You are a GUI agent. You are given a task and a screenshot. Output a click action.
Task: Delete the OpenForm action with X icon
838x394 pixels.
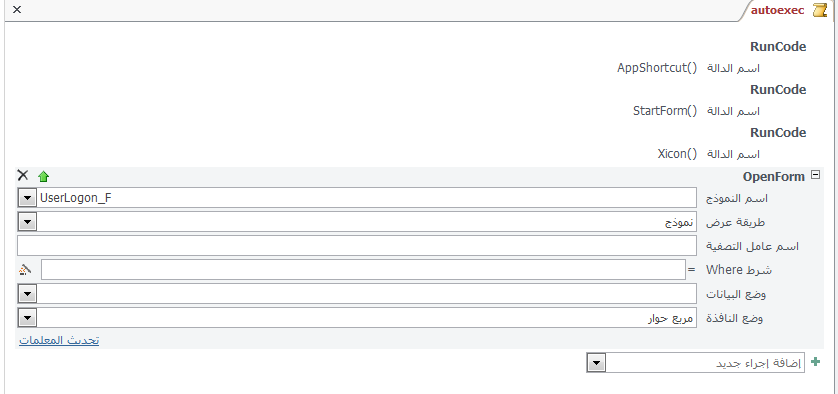(22, 175)
